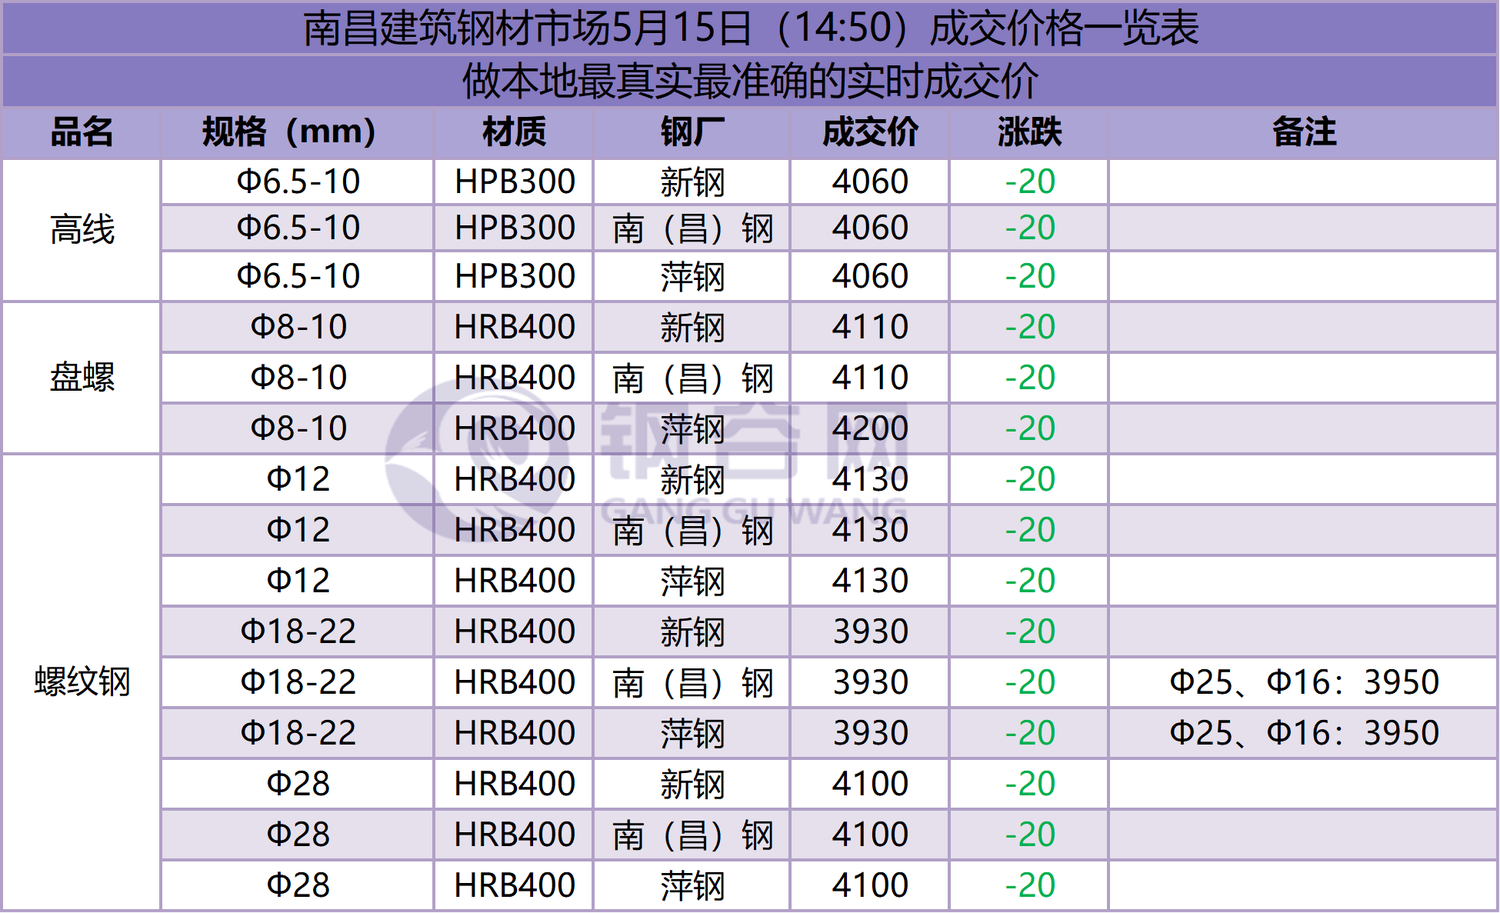Image resolution: width=1500 pixels, height=913 pixels.
Task: Click price 4100 in Φ28 南（昌）钢 row
Action: tap(870, 835)
